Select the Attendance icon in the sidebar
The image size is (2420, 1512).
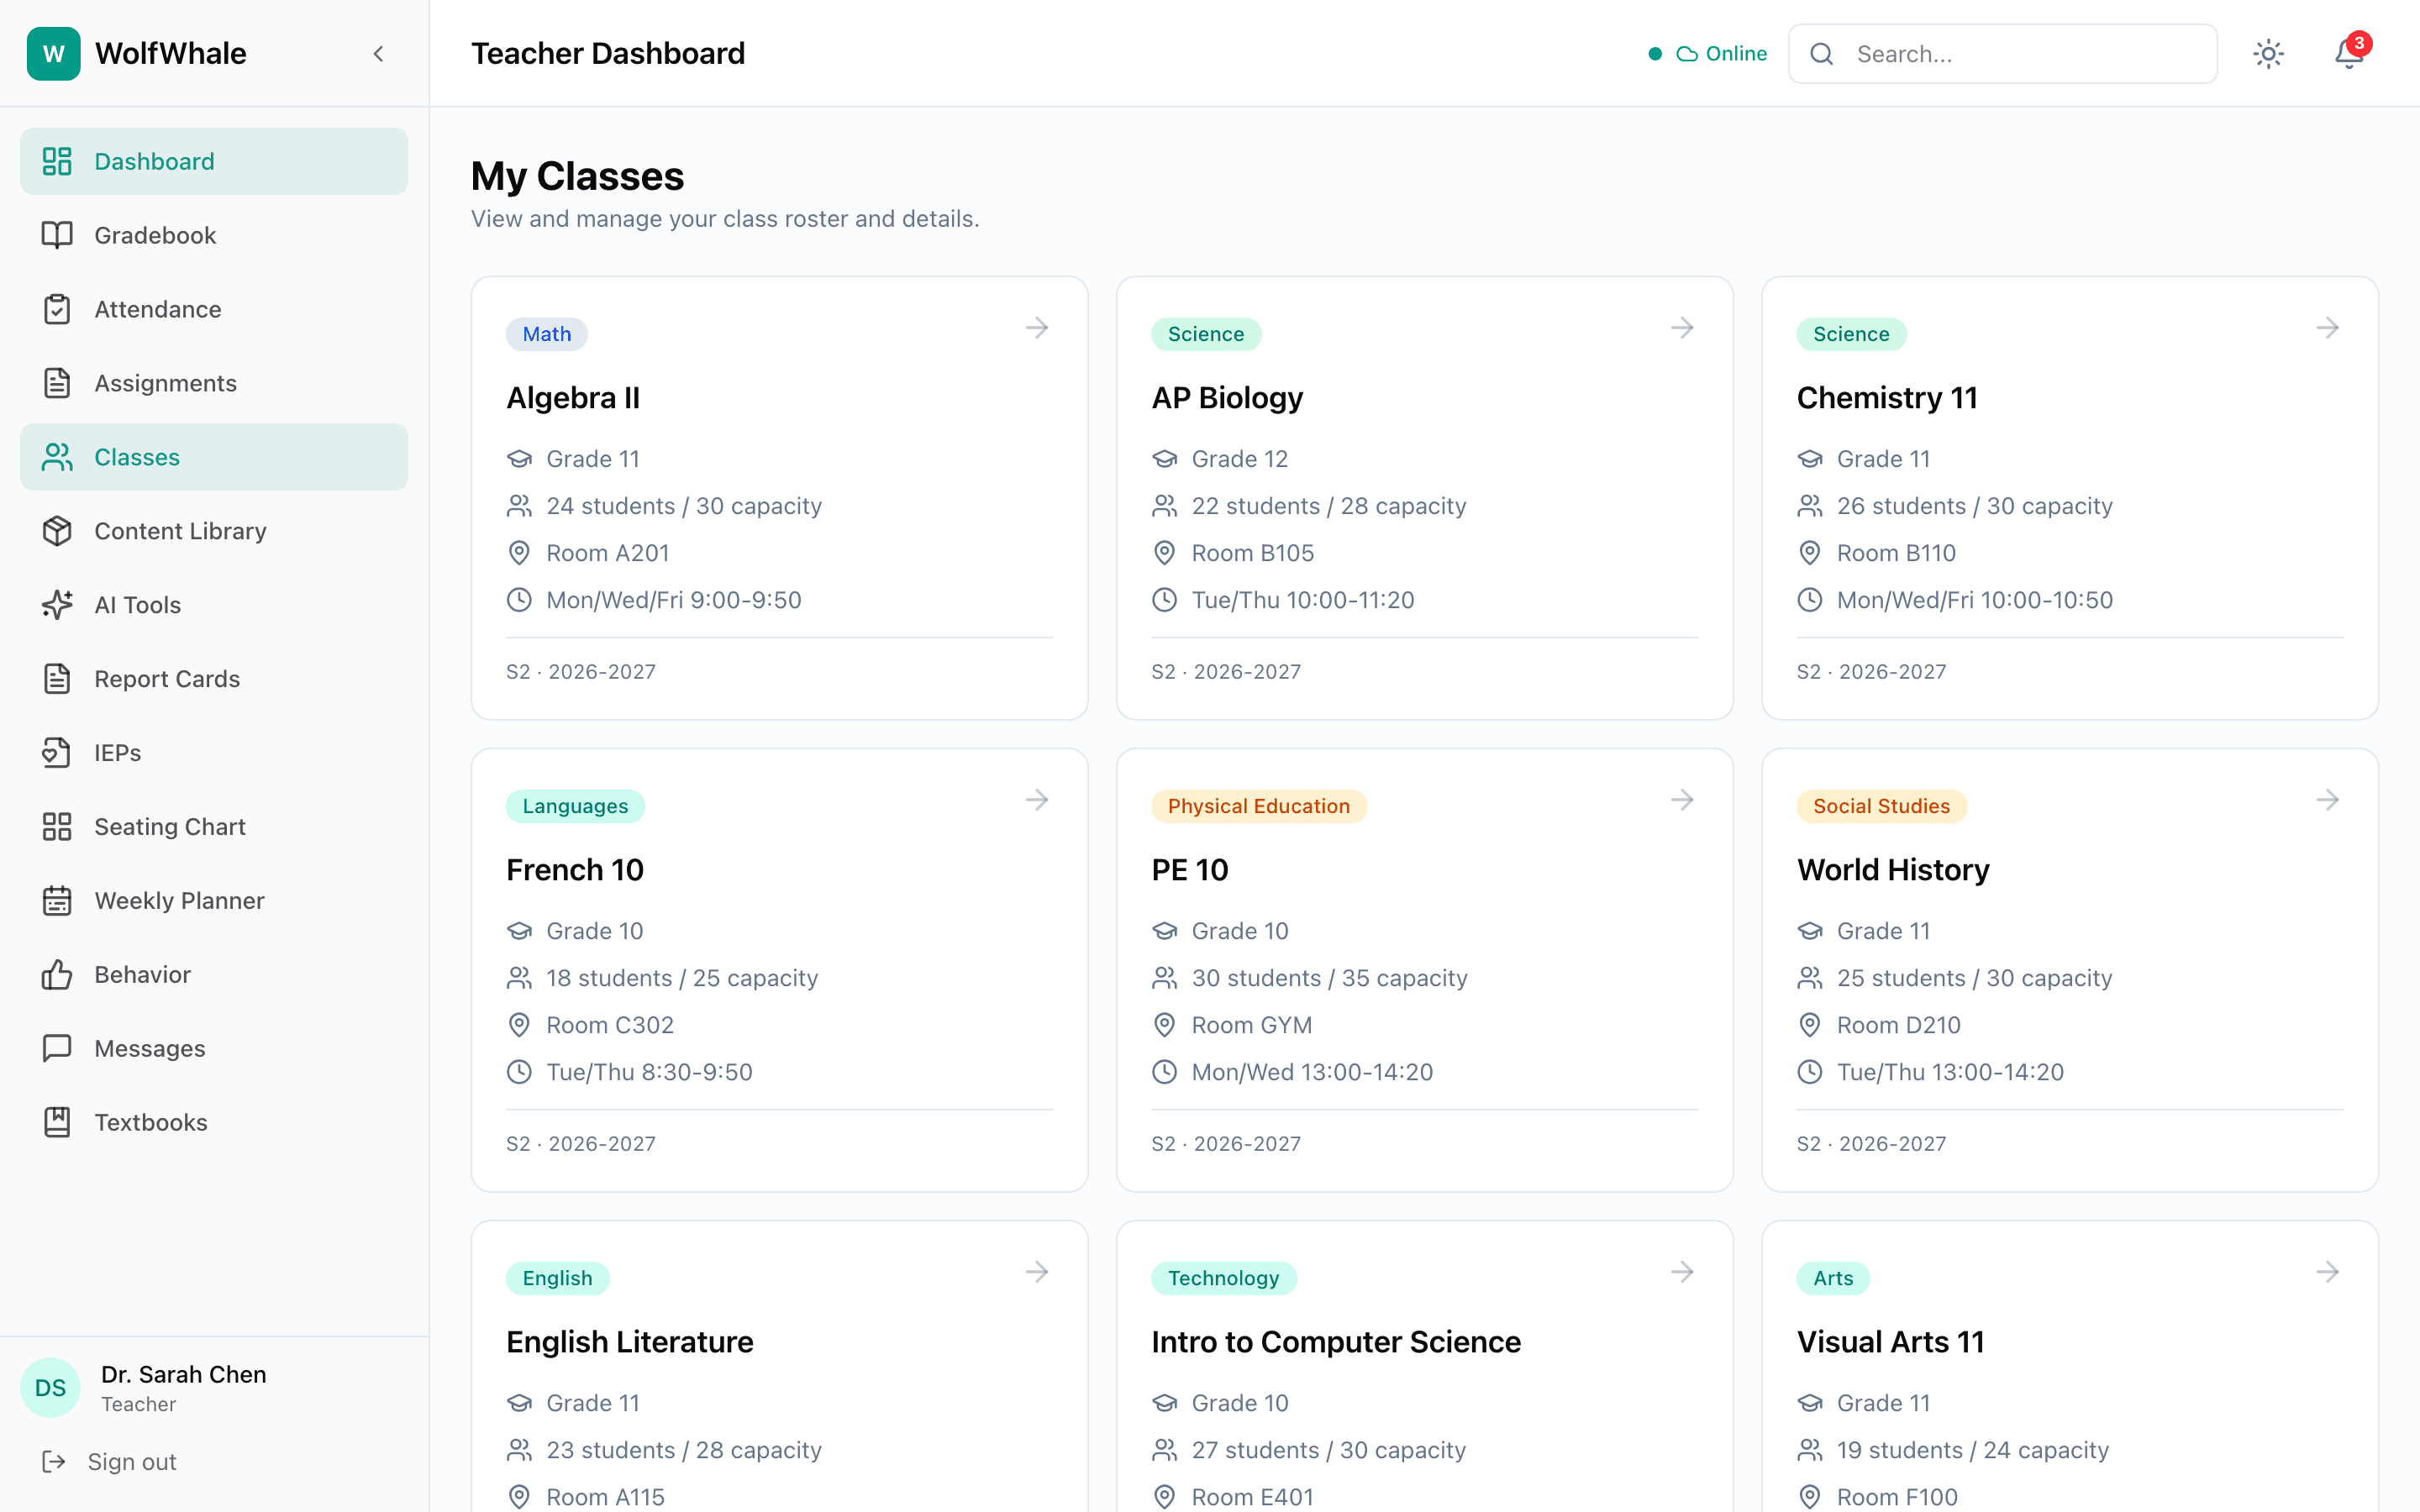pos(57,309)
